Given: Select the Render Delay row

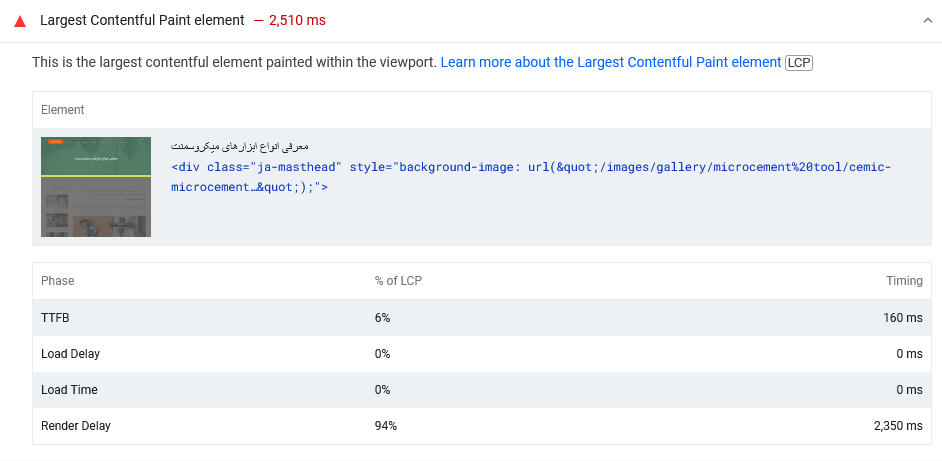Looking at the screenshot, I should [x=76, y=426].
